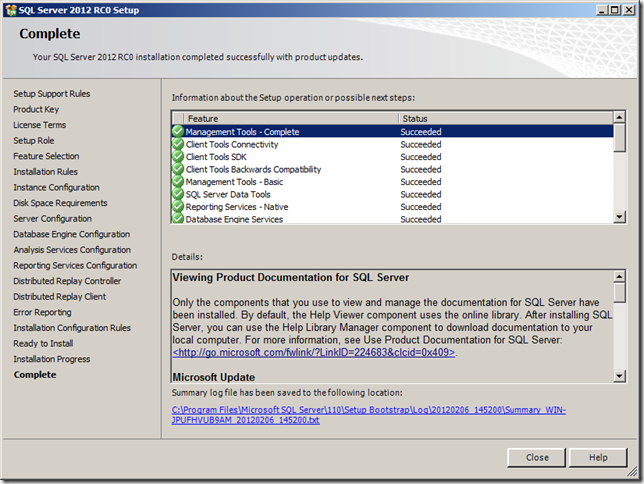
Task: Click the SQL Server Setup title bar icon
Action: pos(11,10)
